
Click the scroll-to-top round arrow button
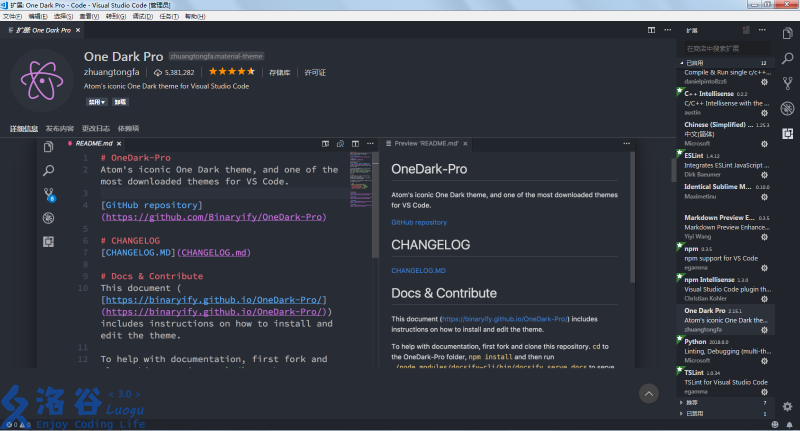(648, 393)
